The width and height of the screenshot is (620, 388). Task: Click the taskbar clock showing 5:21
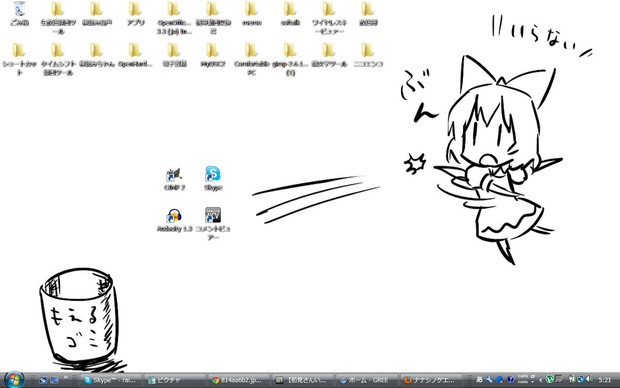click(605, 380)
